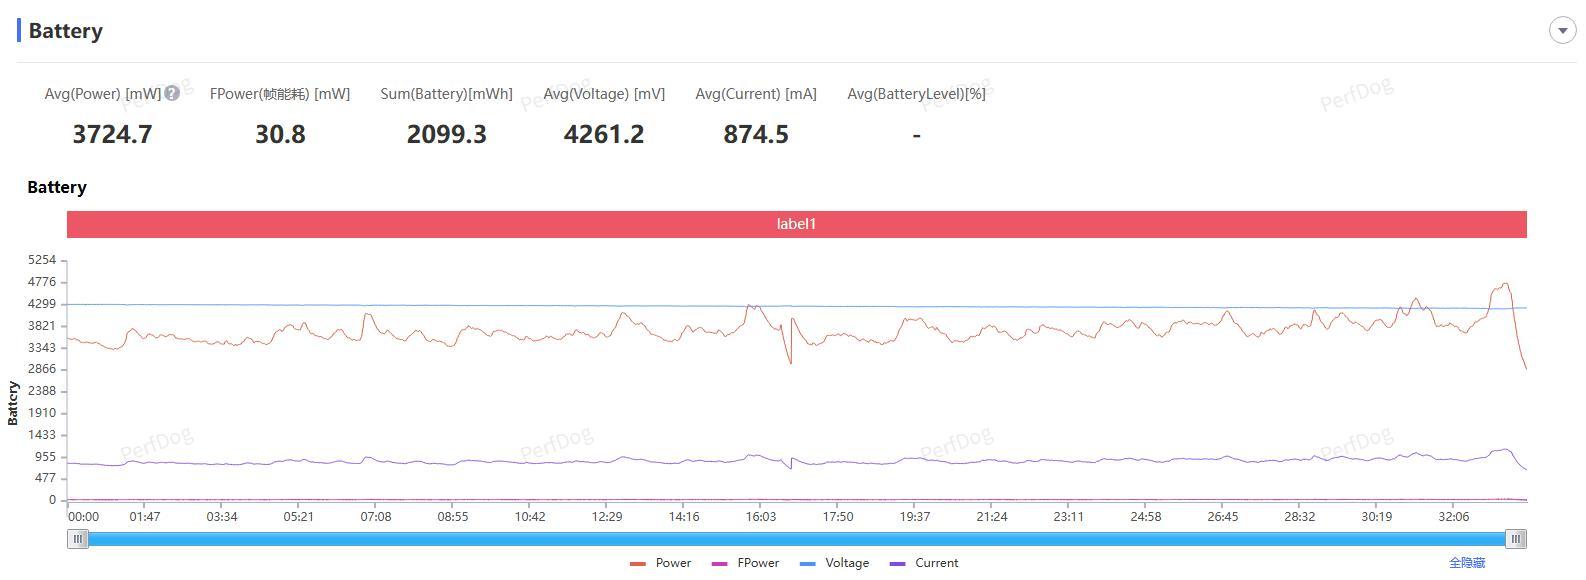Open the Avg(Power) help question mark icon
The height and width of the screenshot is (580, 1586).
(172, 93)
